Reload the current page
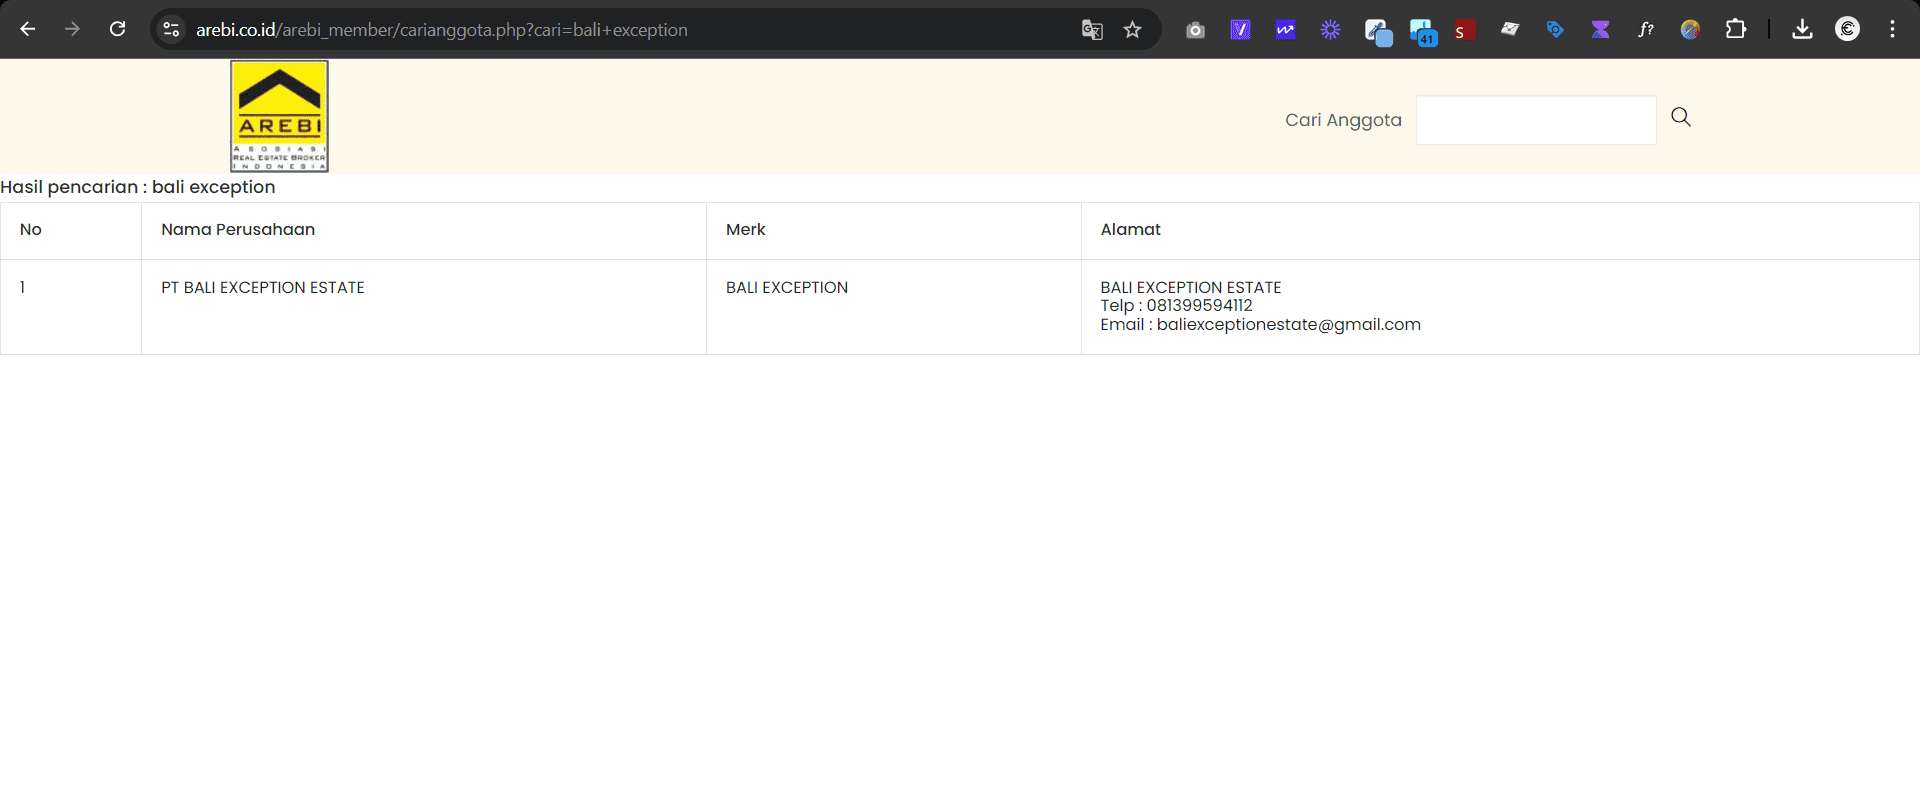The width and height of the screenshot is (1920, 808). (117, 29)
